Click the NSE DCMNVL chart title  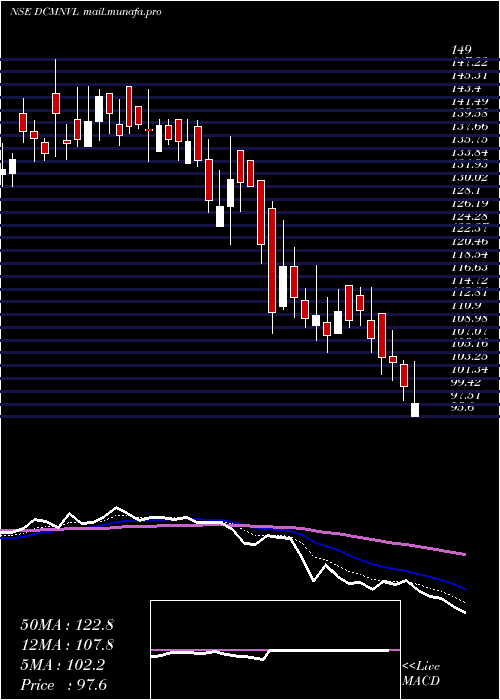pyautogui.click(x=45, y=12)
